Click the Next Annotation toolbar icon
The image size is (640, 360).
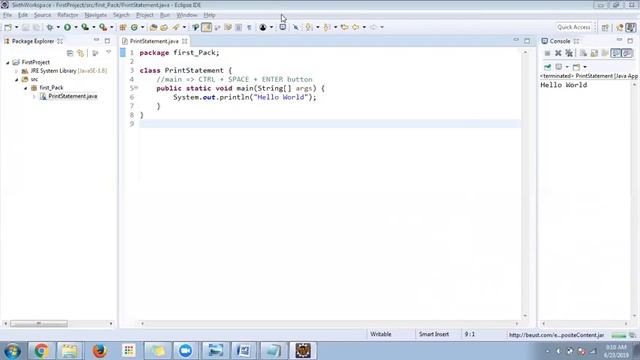click(309, 27)
